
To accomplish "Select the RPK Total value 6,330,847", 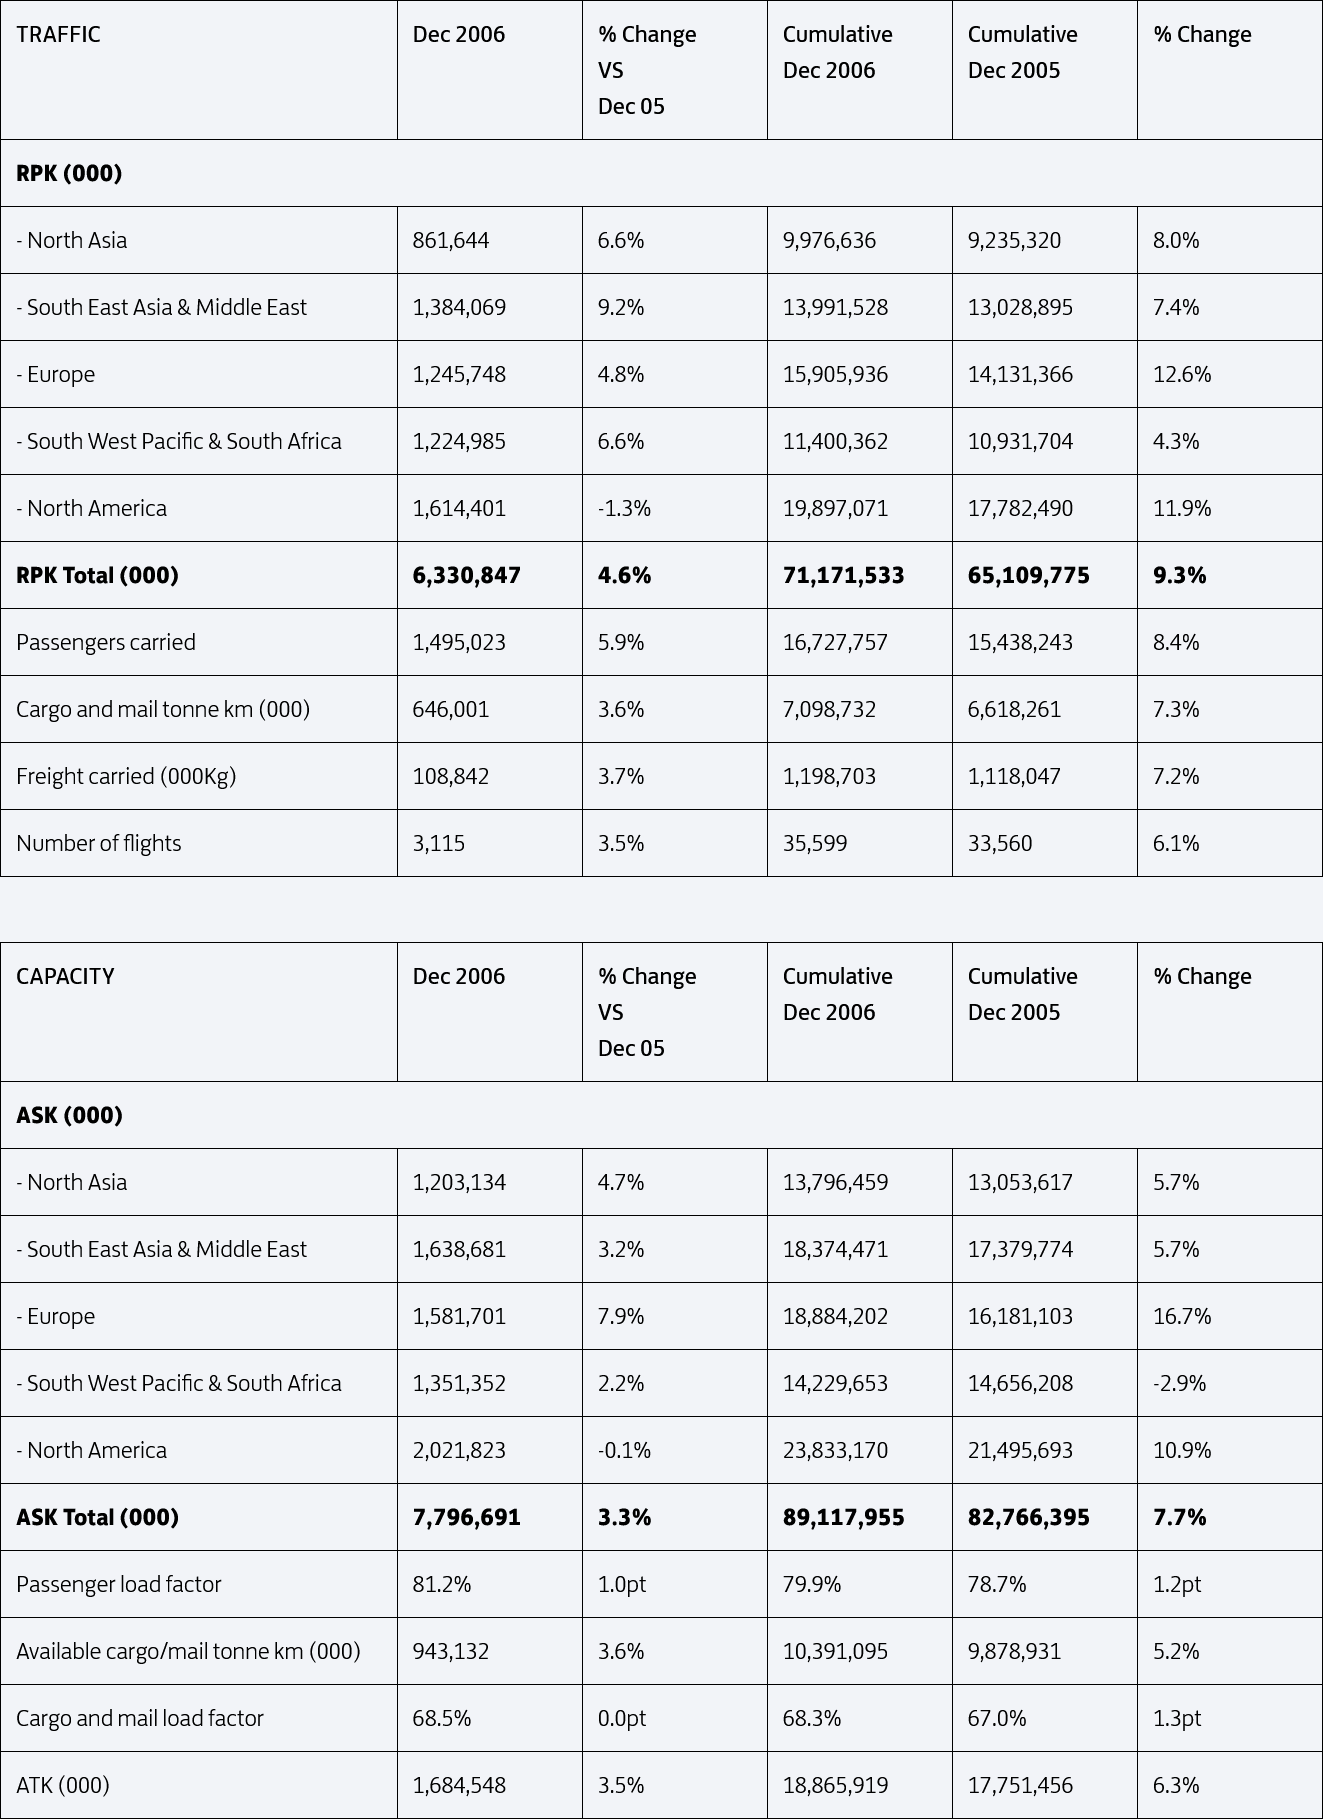I will click(x=466, y=575).
